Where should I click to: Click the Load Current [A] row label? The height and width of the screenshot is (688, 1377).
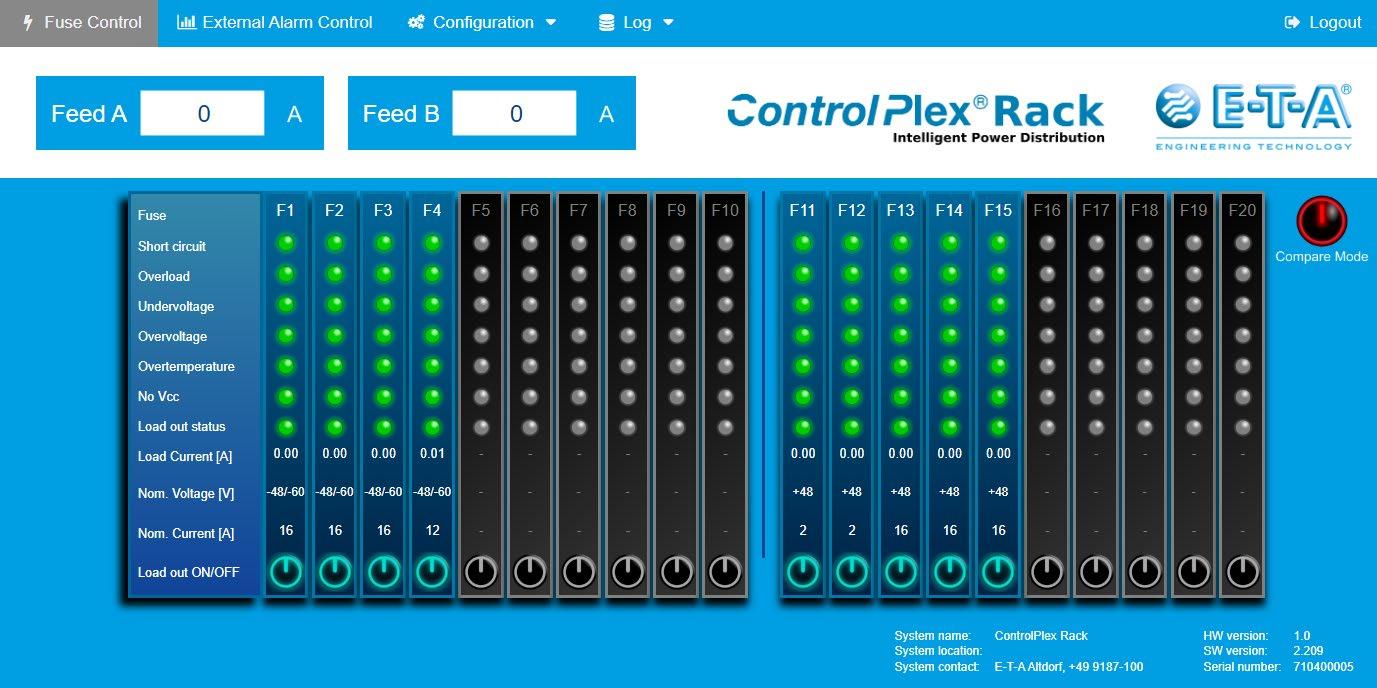(185, 457)
